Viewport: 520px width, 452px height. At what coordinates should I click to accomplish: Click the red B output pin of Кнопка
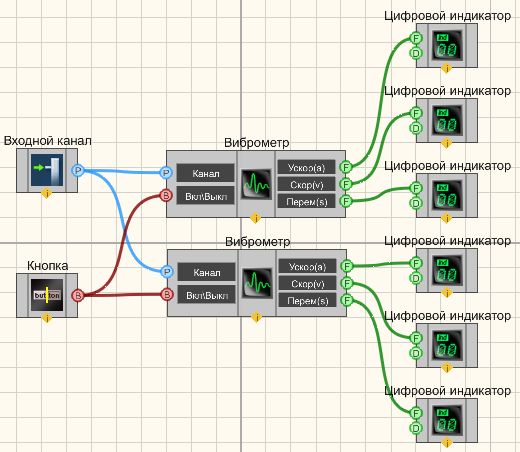78,295
